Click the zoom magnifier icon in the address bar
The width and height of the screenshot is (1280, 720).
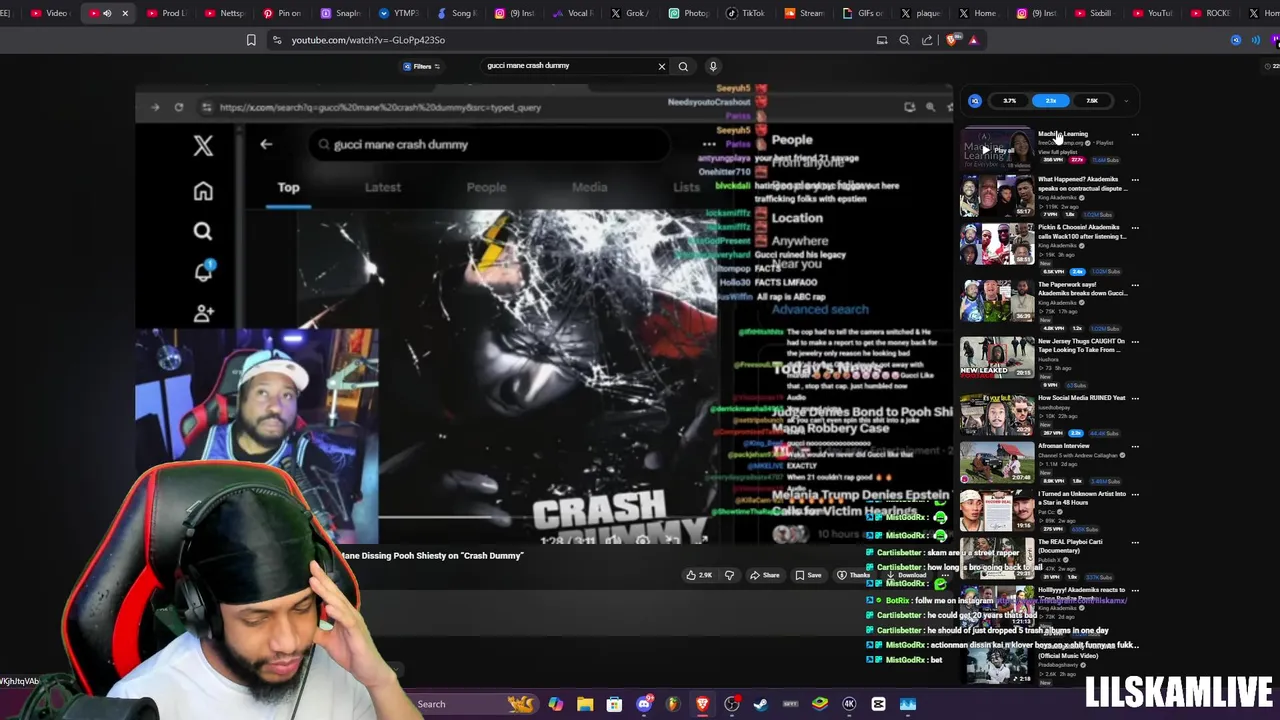point(904,40)
